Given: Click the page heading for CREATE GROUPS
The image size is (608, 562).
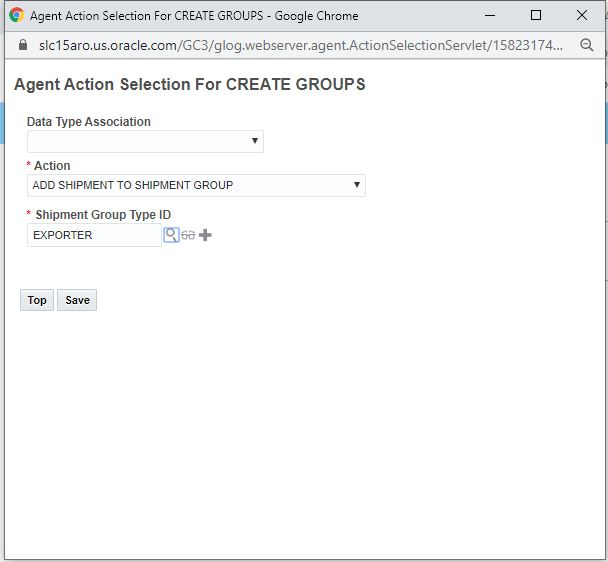Looking at the screenshot, I should coord(190,85).
